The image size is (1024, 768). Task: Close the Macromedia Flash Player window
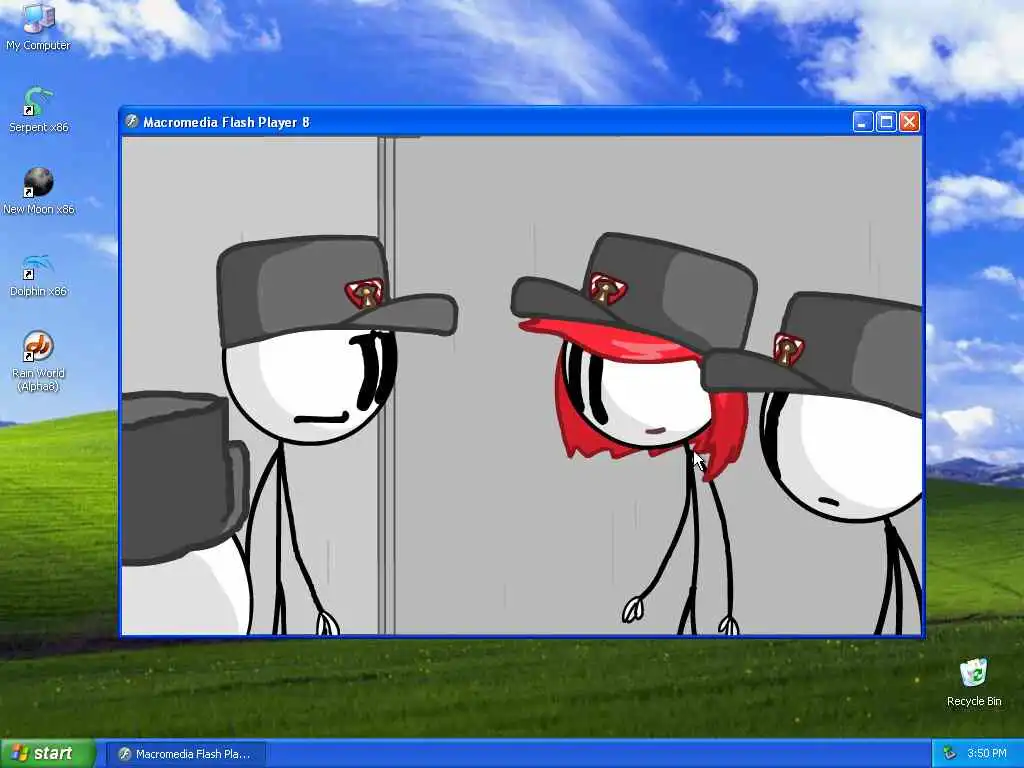click(909, 121)
